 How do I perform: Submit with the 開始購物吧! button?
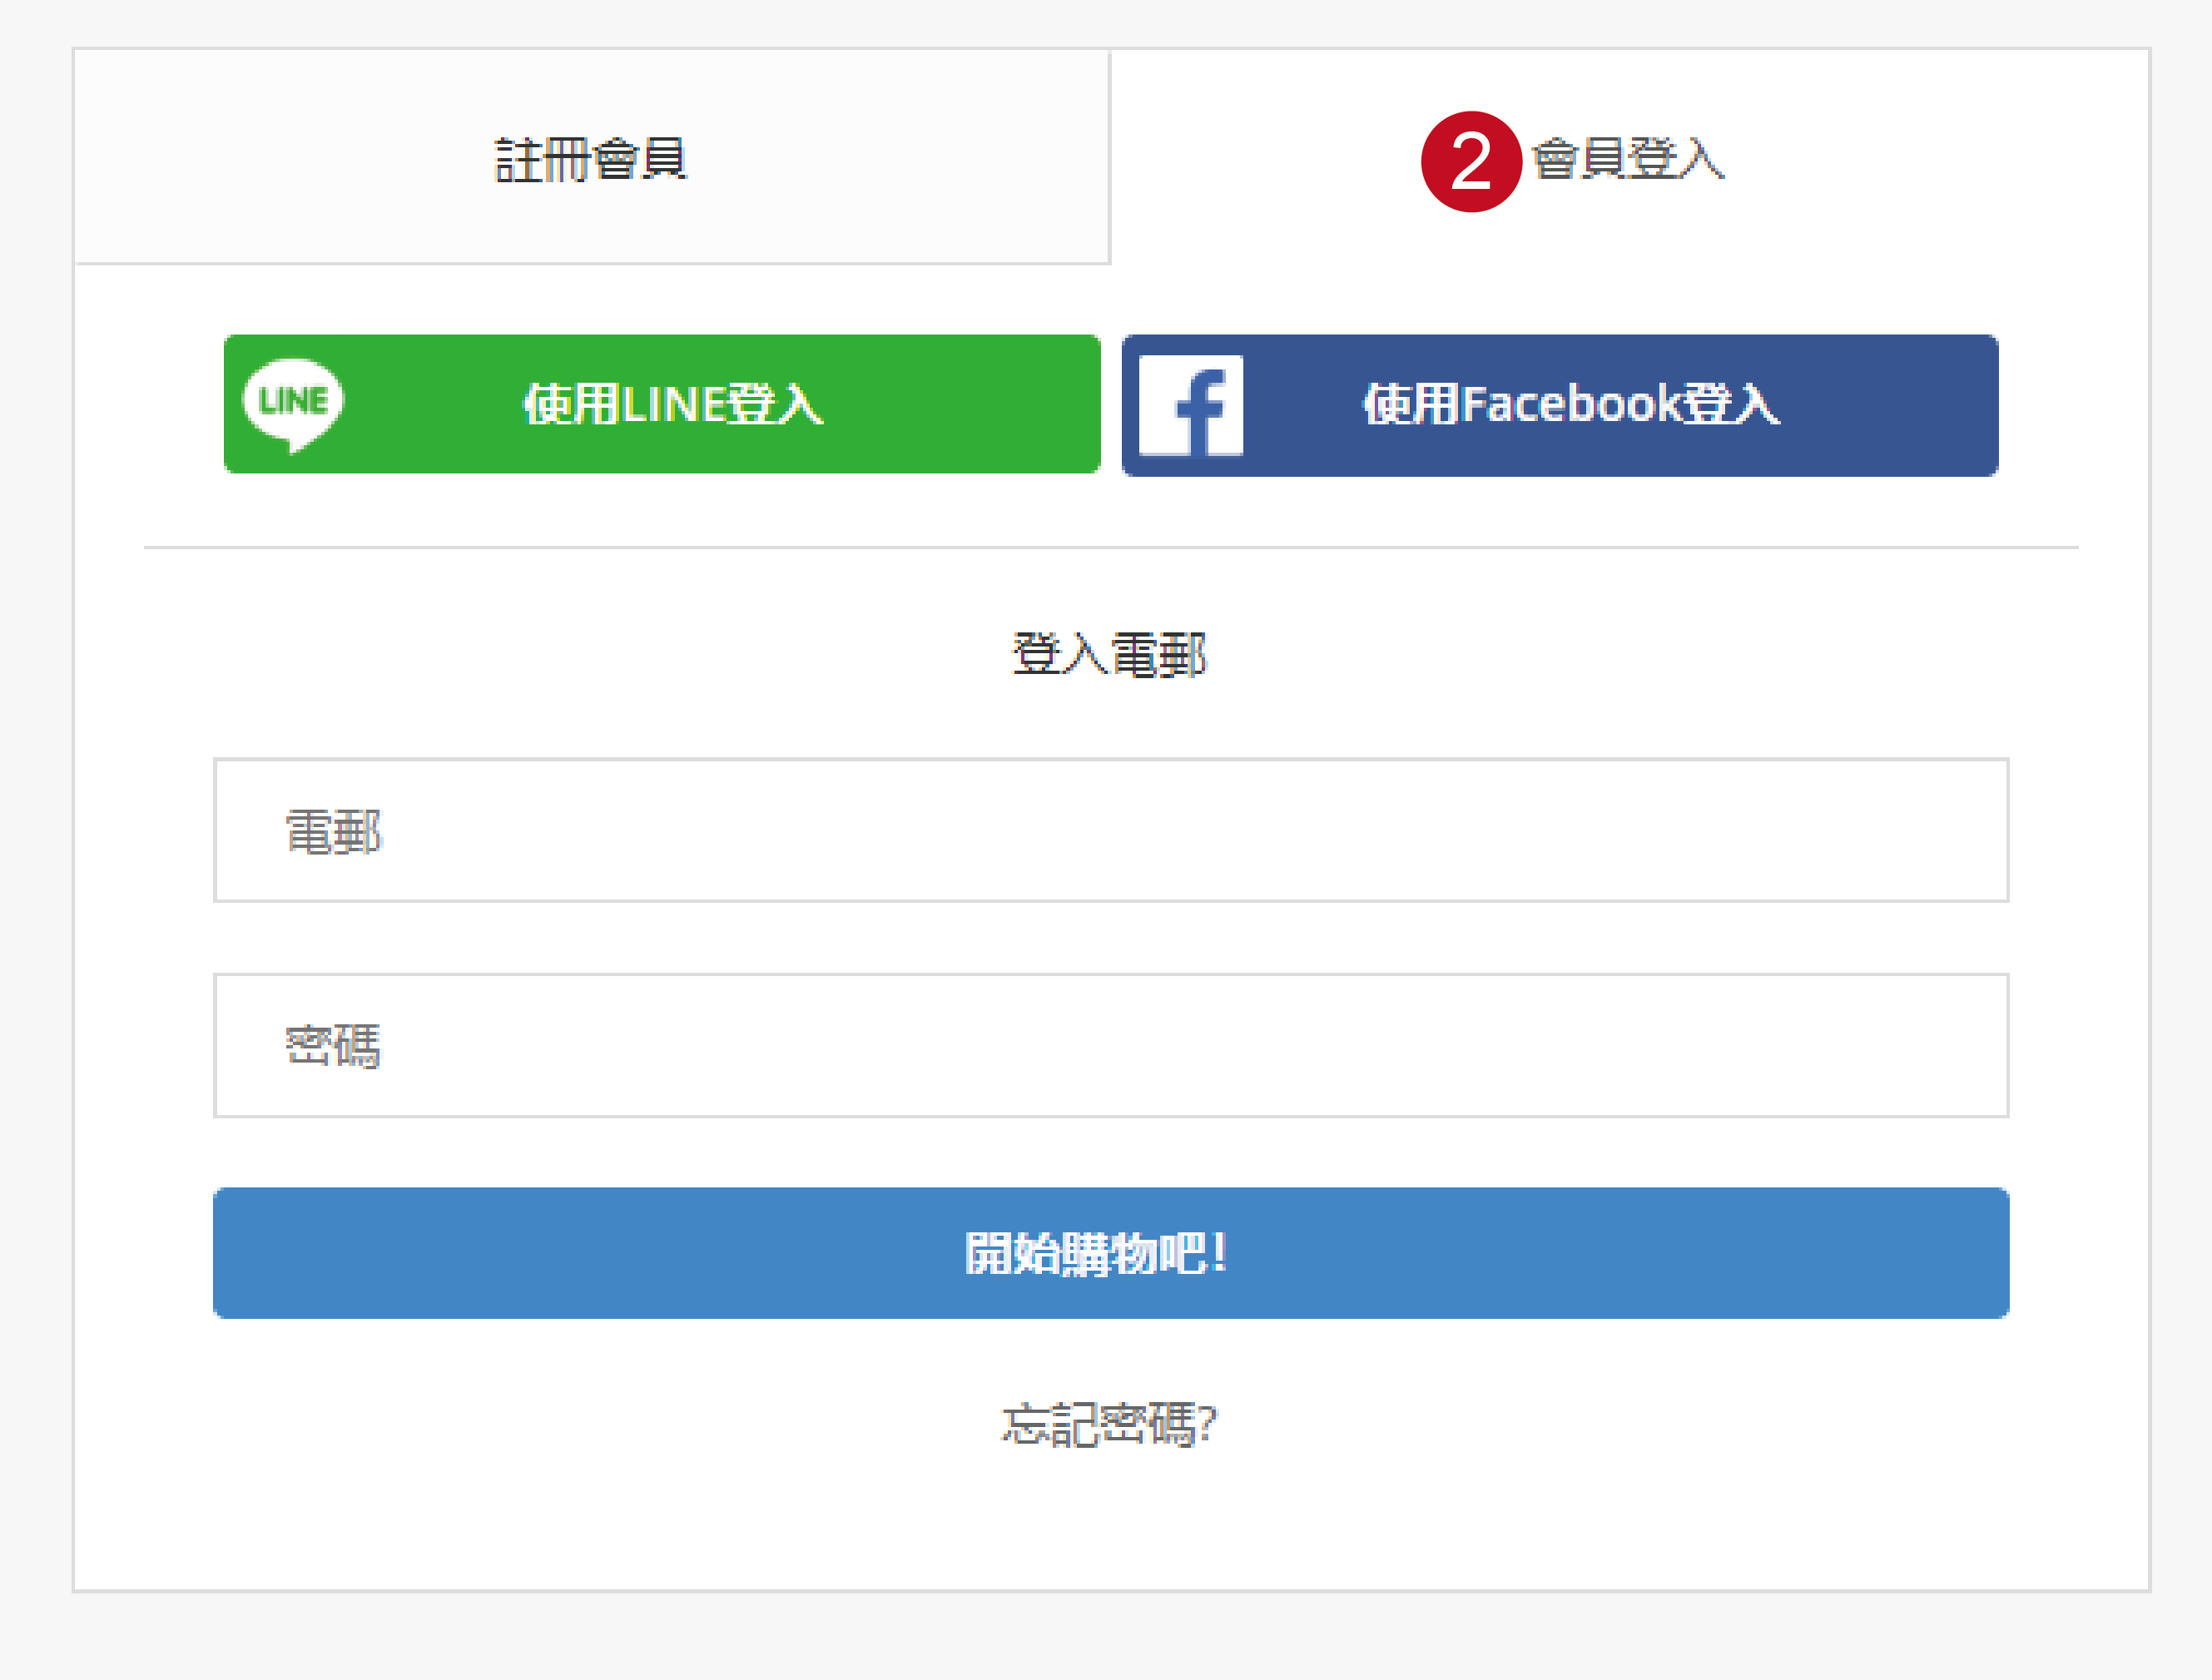[x=1110, y=1253]
